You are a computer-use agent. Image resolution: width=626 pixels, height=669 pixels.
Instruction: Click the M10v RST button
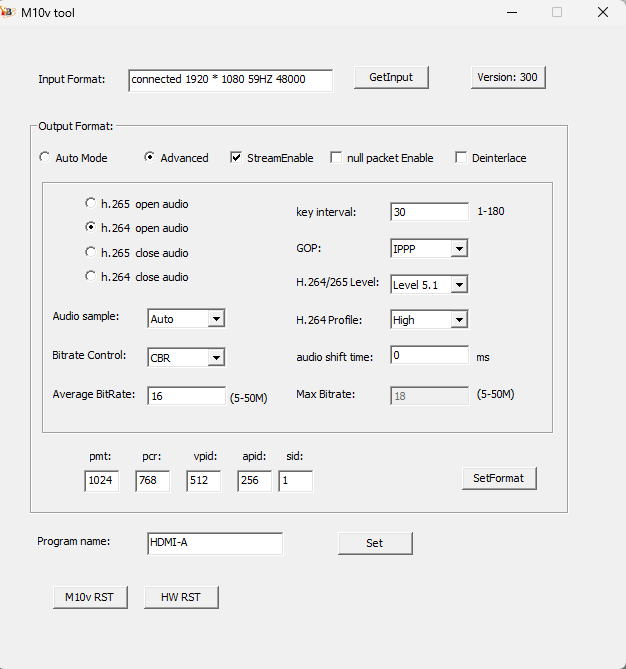click(90, 597)
